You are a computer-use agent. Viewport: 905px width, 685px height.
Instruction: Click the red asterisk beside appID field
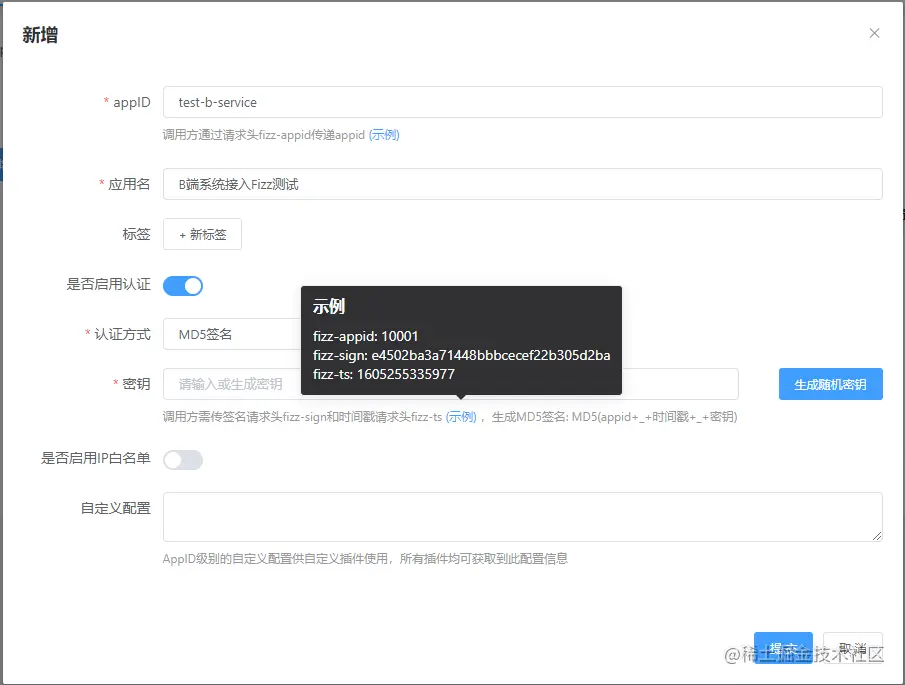coord(106,101)
